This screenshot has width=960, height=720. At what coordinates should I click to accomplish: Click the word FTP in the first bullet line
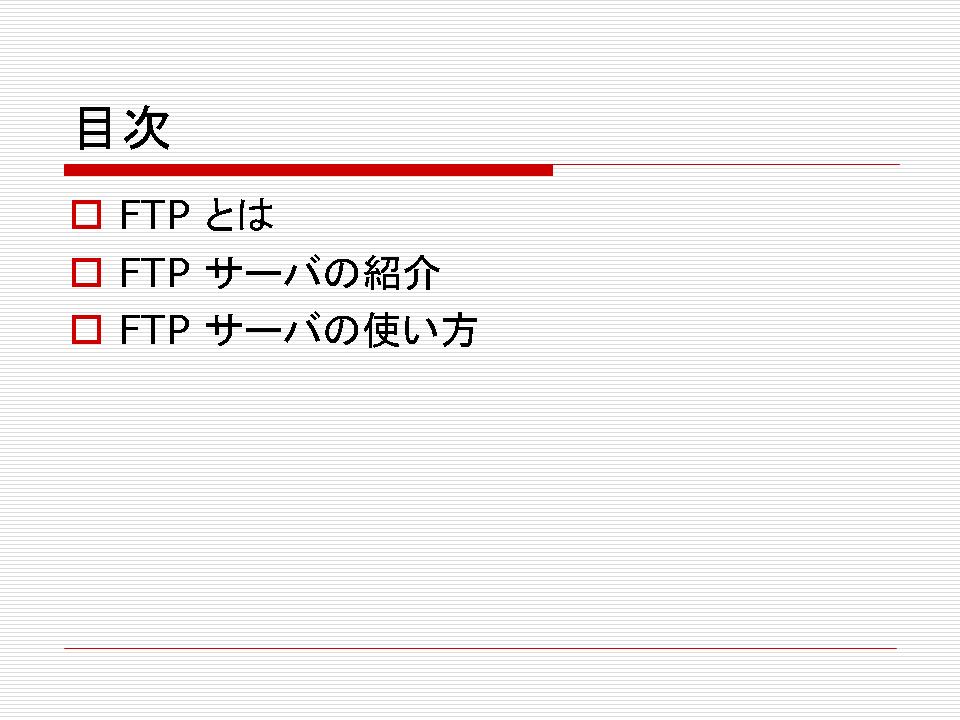pos(155,215)
